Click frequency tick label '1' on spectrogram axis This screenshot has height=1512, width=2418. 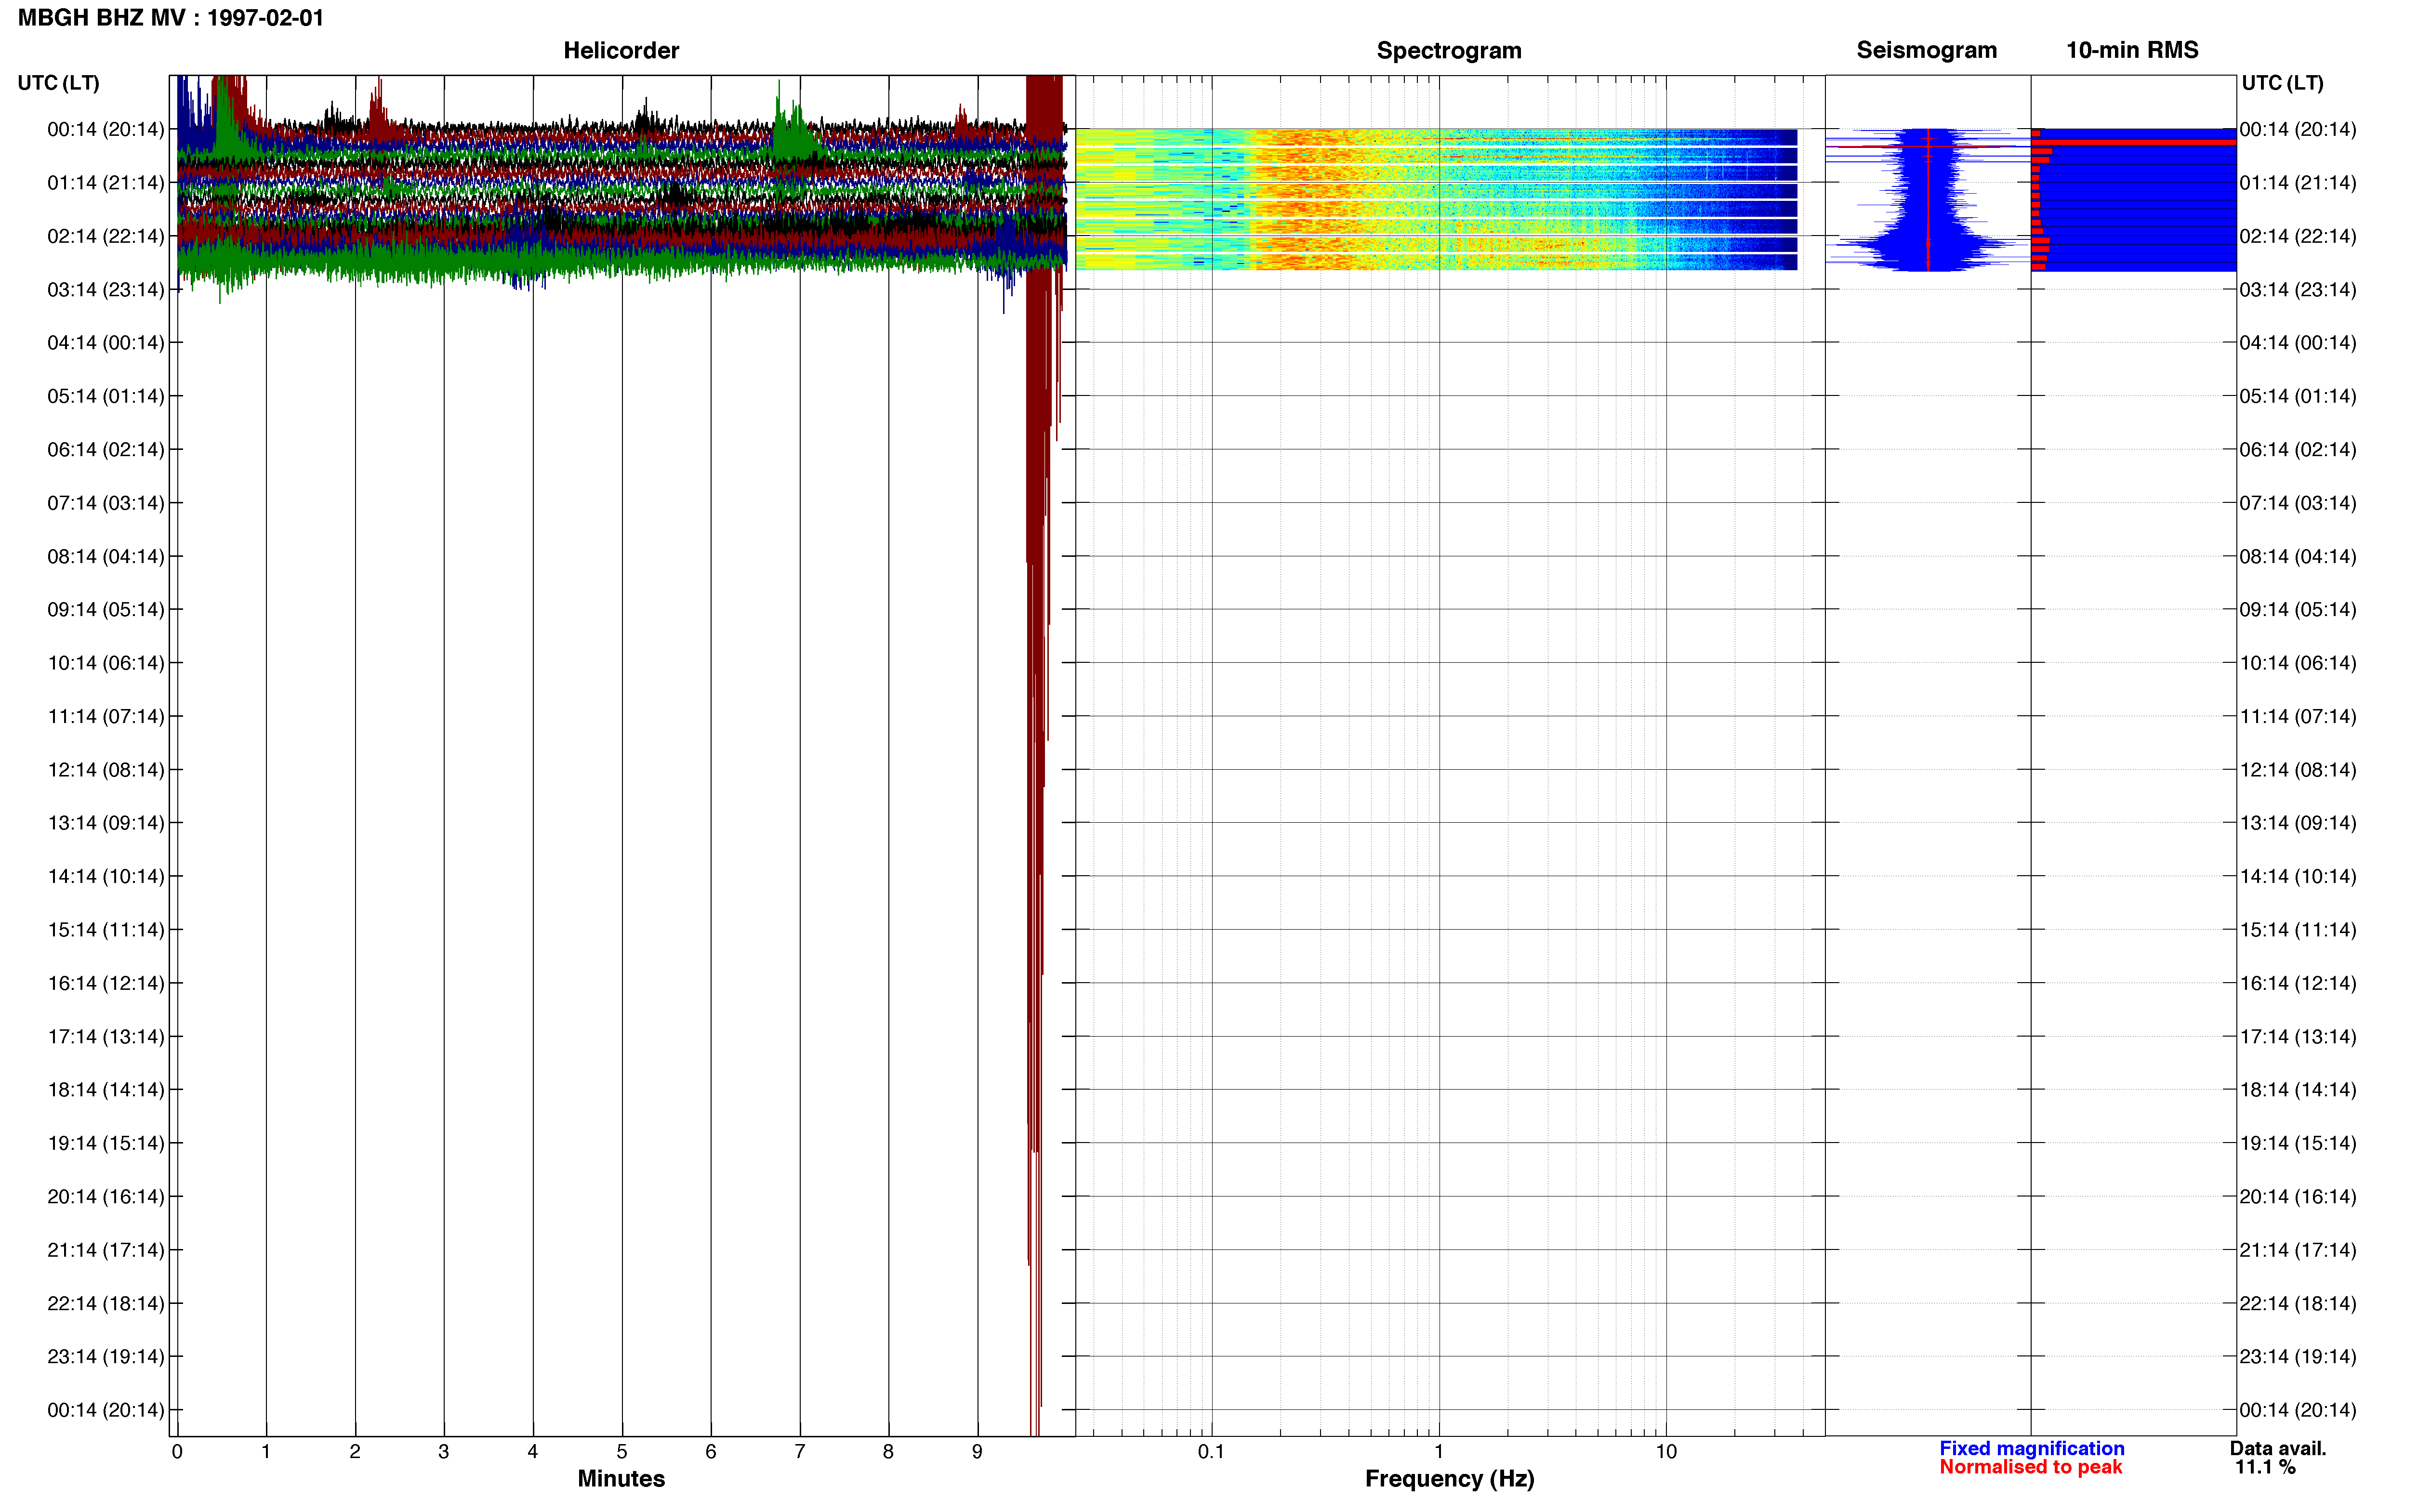click(1439, 1451)
